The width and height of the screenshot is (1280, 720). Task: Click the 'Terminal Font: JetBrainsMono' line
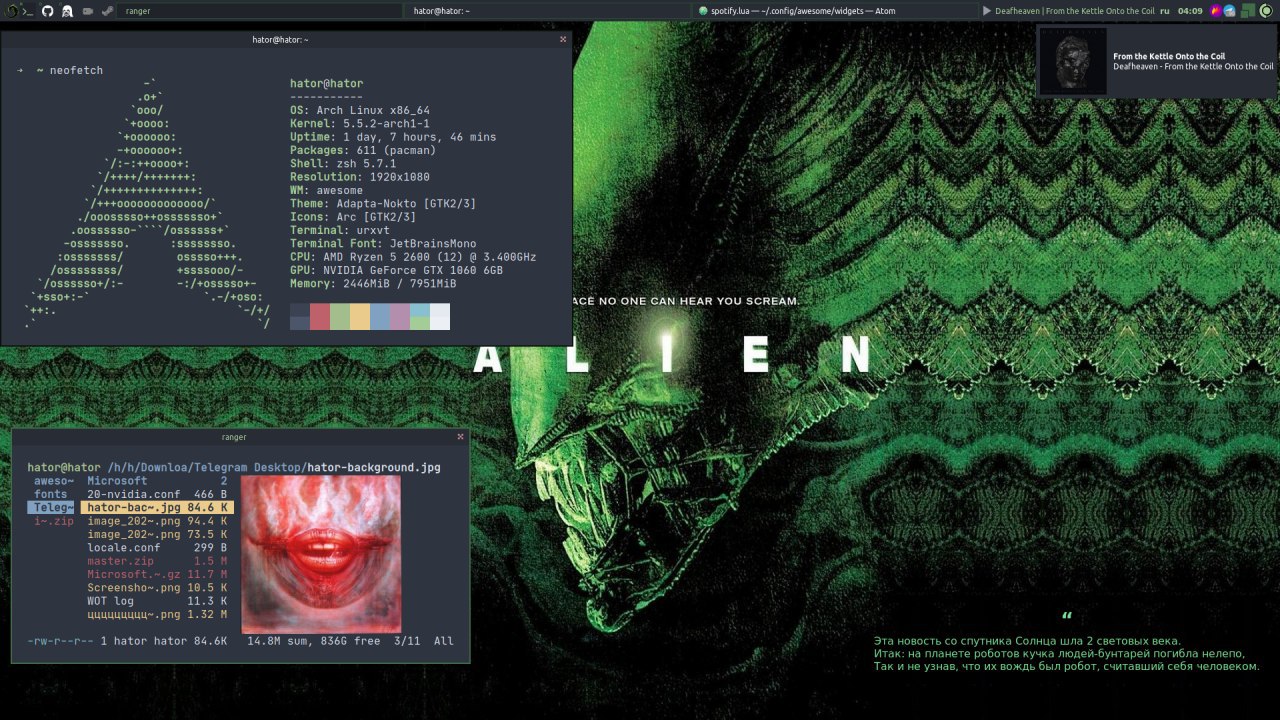click(383, 244)
